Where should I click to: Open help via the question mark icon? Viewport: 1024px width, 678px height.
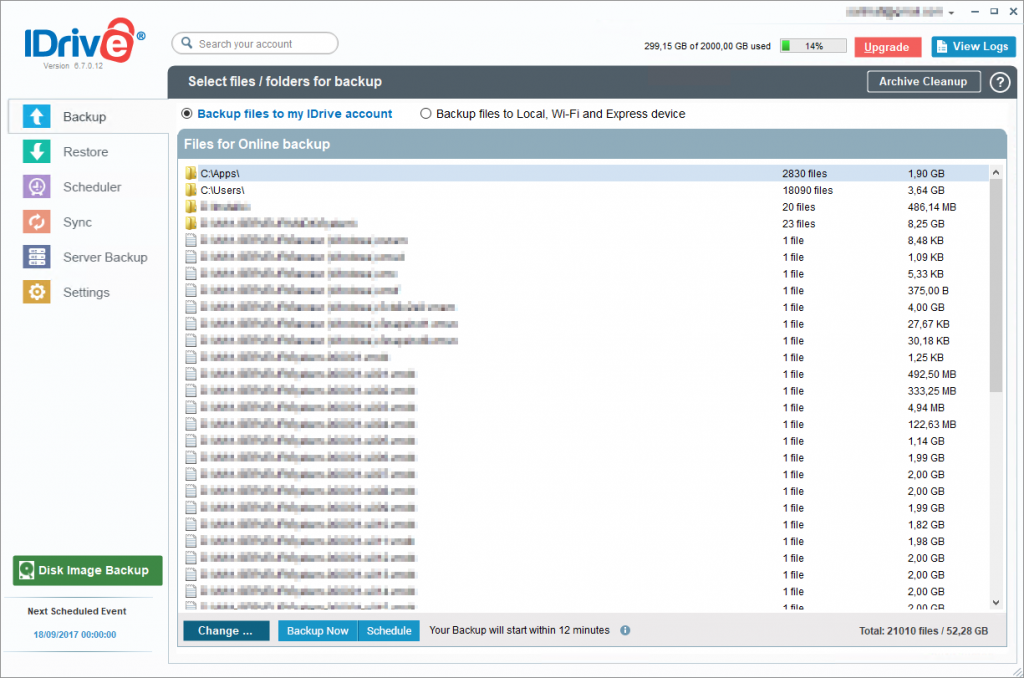pos(999,82)
